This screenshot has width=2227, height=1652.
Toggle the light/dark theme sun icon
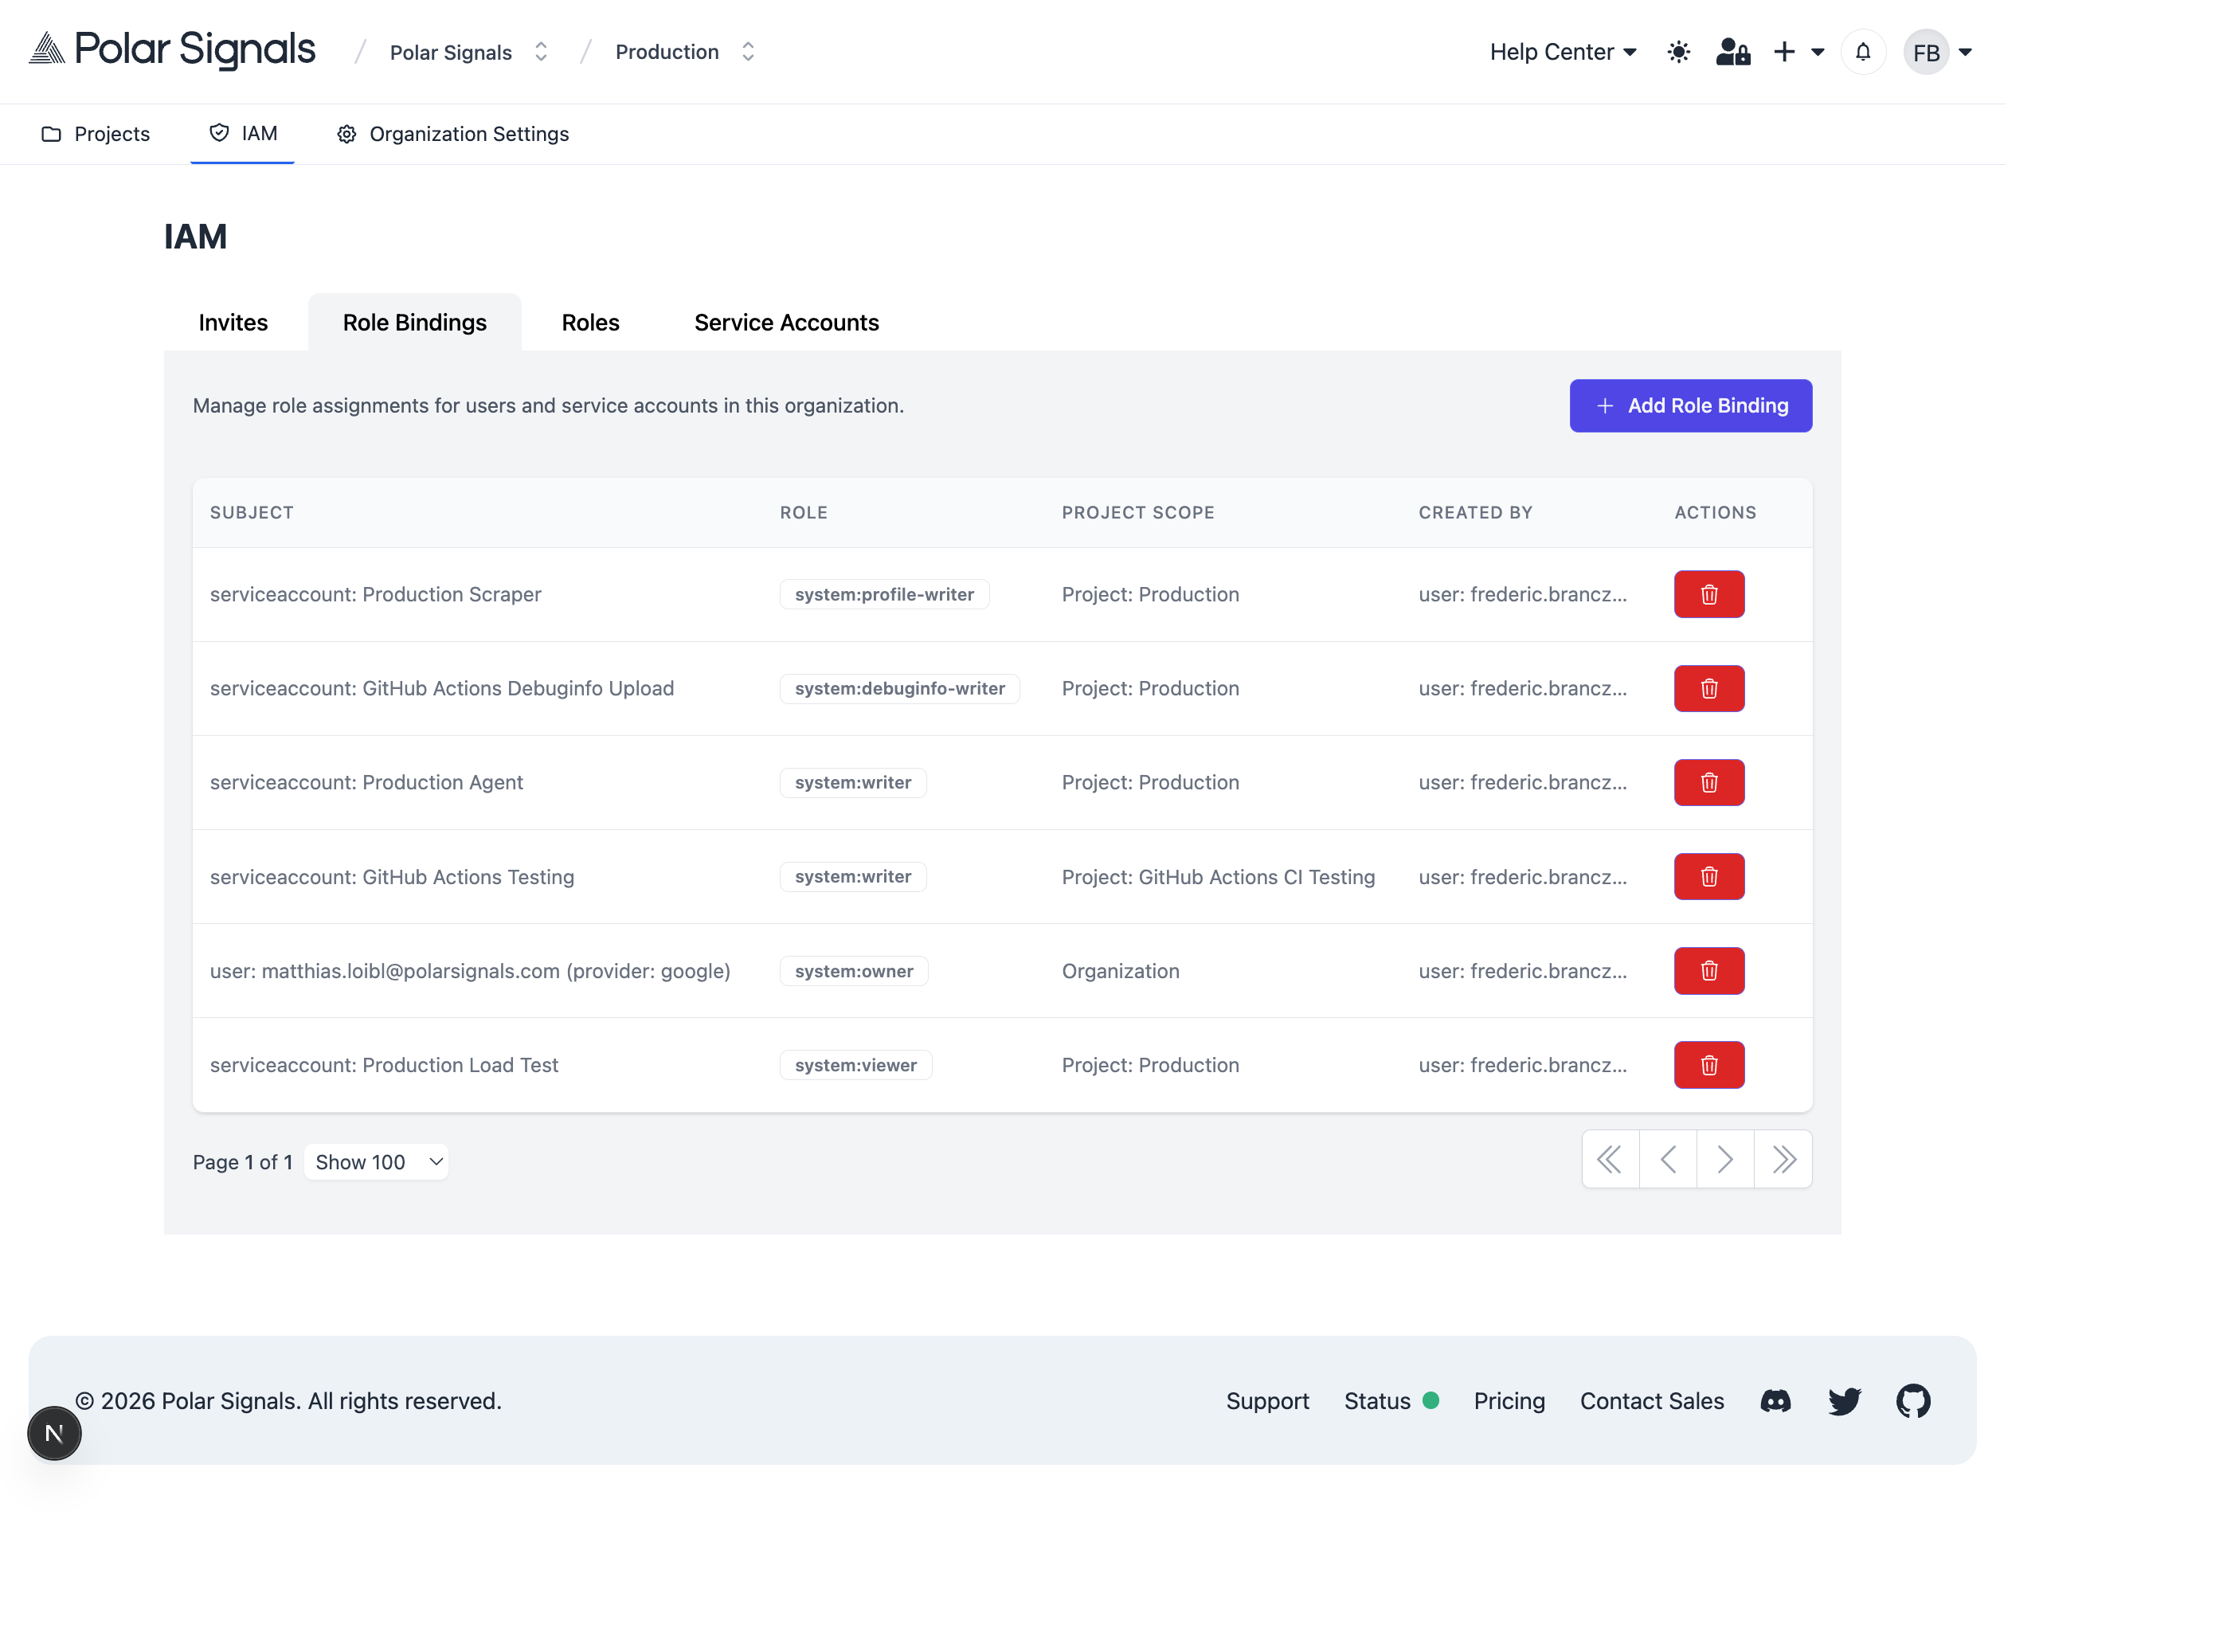[x=1679, y=51]
